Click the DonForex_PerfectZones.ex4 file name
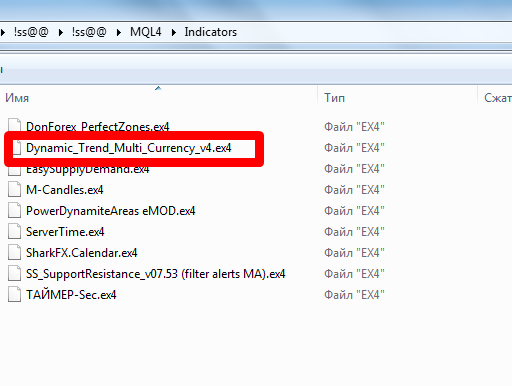 pos(98,127)
